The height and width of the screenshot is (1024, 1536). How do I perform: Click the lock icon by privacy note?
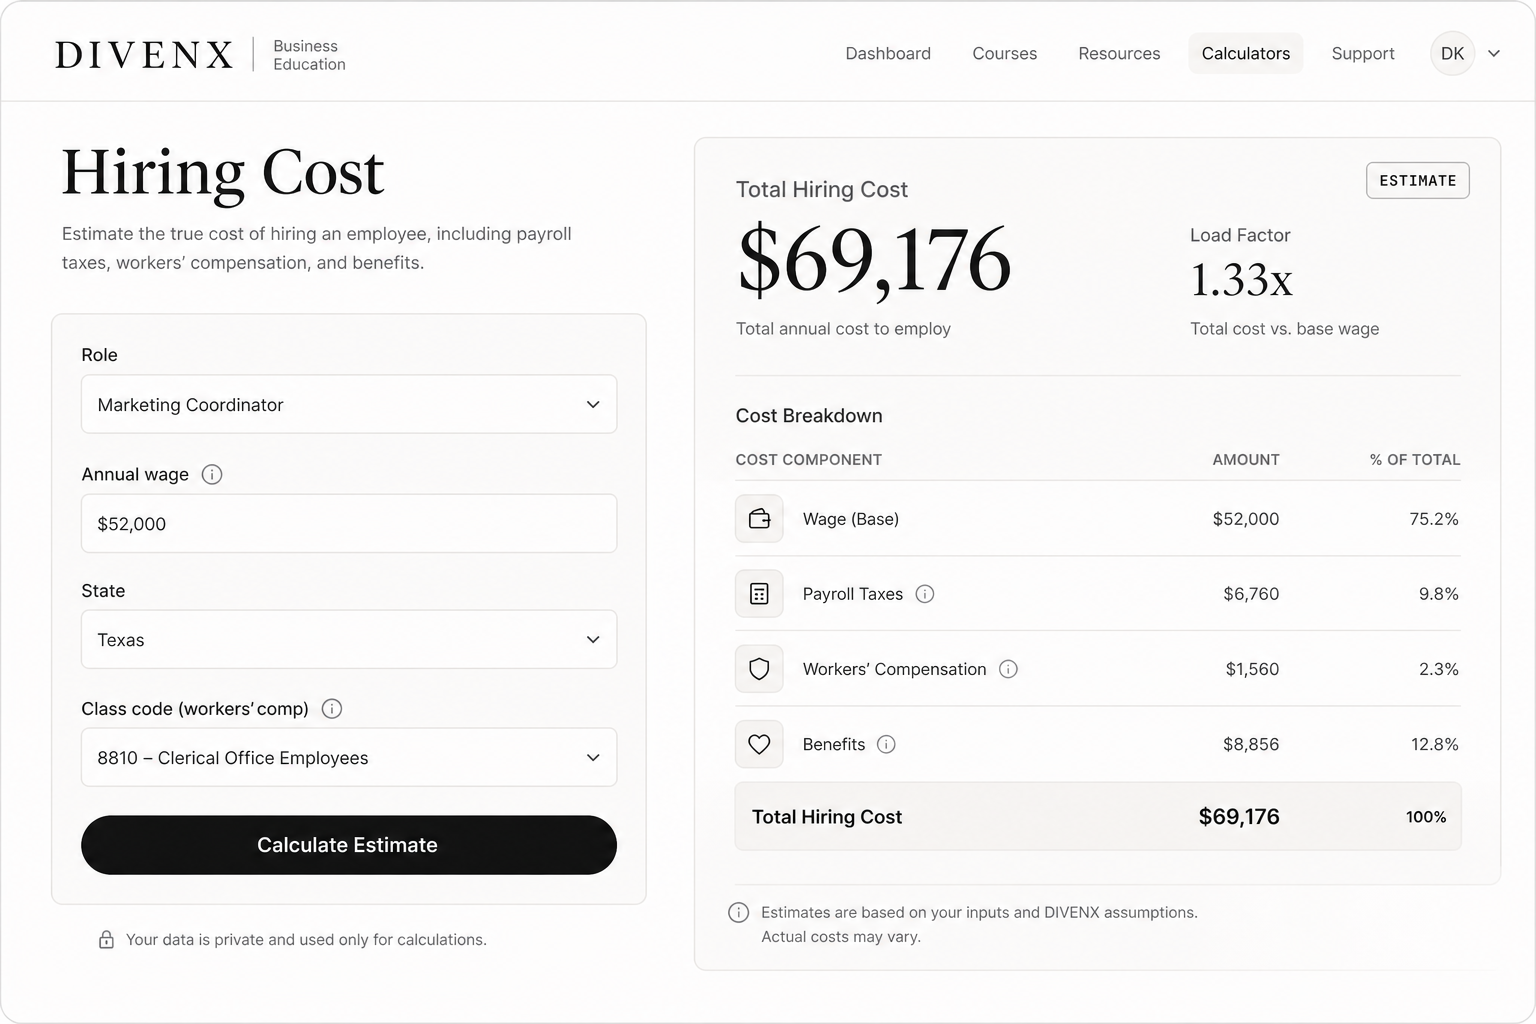point(106,940)
